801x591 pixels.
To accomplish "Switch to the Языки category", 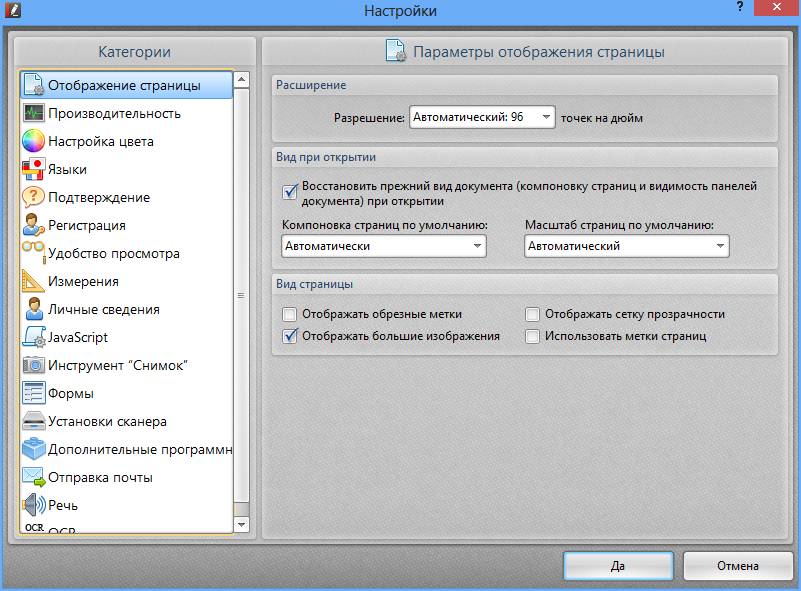I will tap(127, 169).
